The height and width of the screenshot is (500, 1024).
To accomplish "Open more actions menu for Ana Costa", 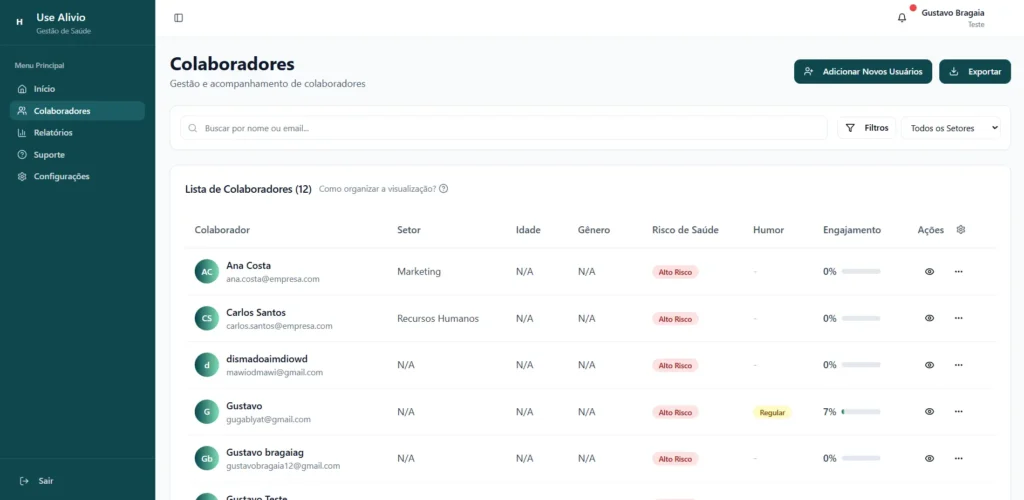I will point(959,272).
